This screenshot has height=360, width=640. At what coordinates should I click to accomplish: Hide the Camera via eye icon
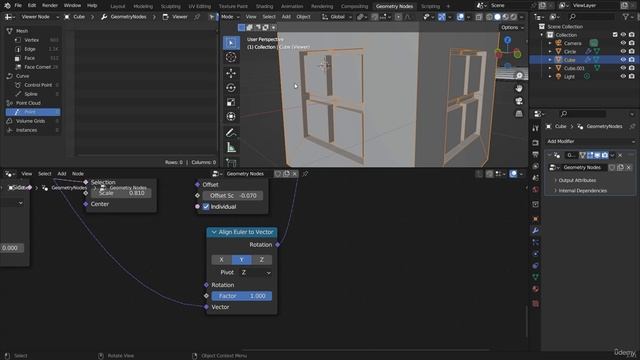pyautogui.click(x=623, y=43)
